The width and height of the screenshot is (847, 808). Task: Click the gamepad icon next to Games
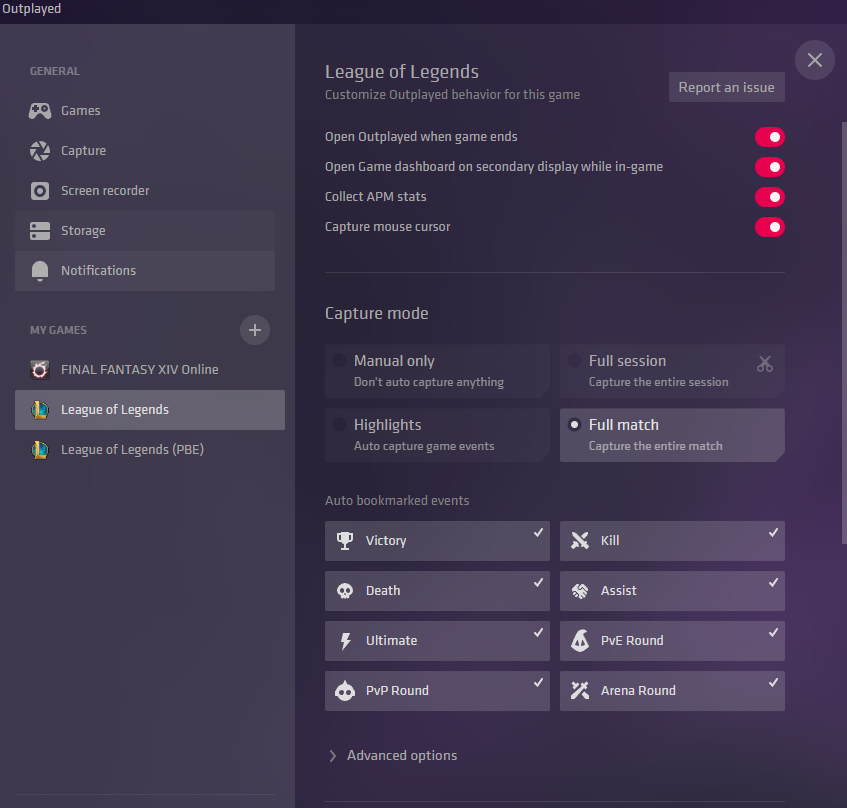(40, 111)
